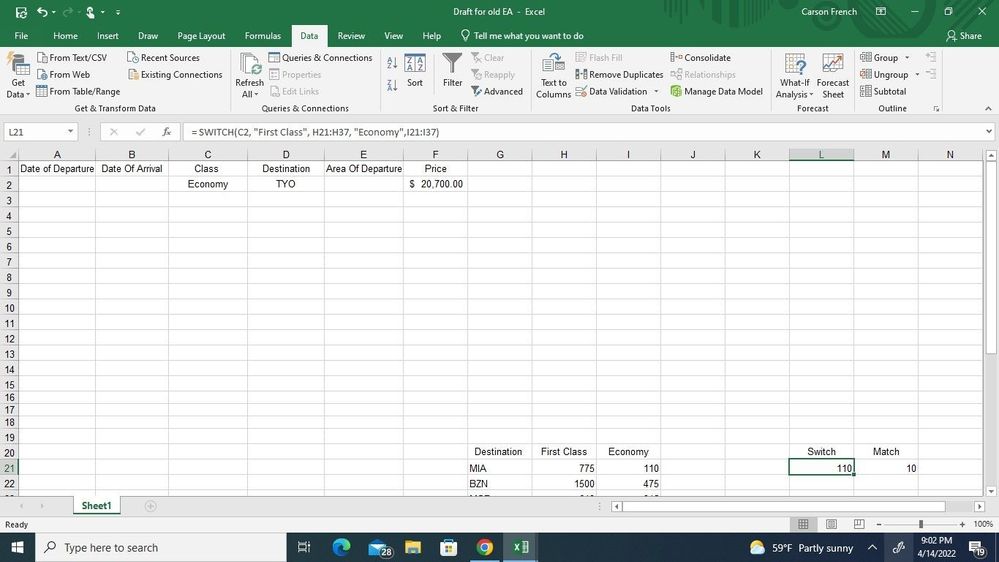Open the Sort dialog
This screenshot has width=999, height=562.
(x=415, y=70)
